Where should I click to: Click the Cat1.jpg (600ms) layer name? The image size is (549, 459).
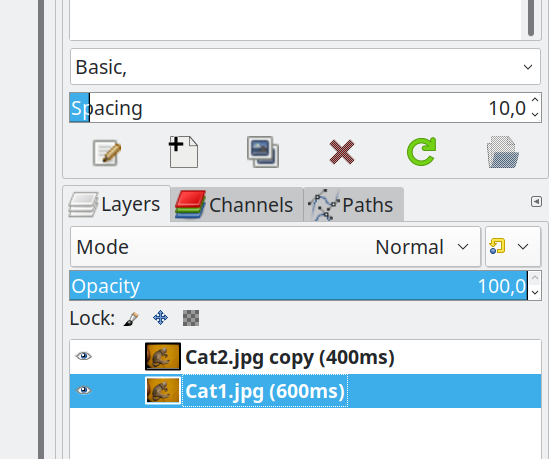pos(265,391)
